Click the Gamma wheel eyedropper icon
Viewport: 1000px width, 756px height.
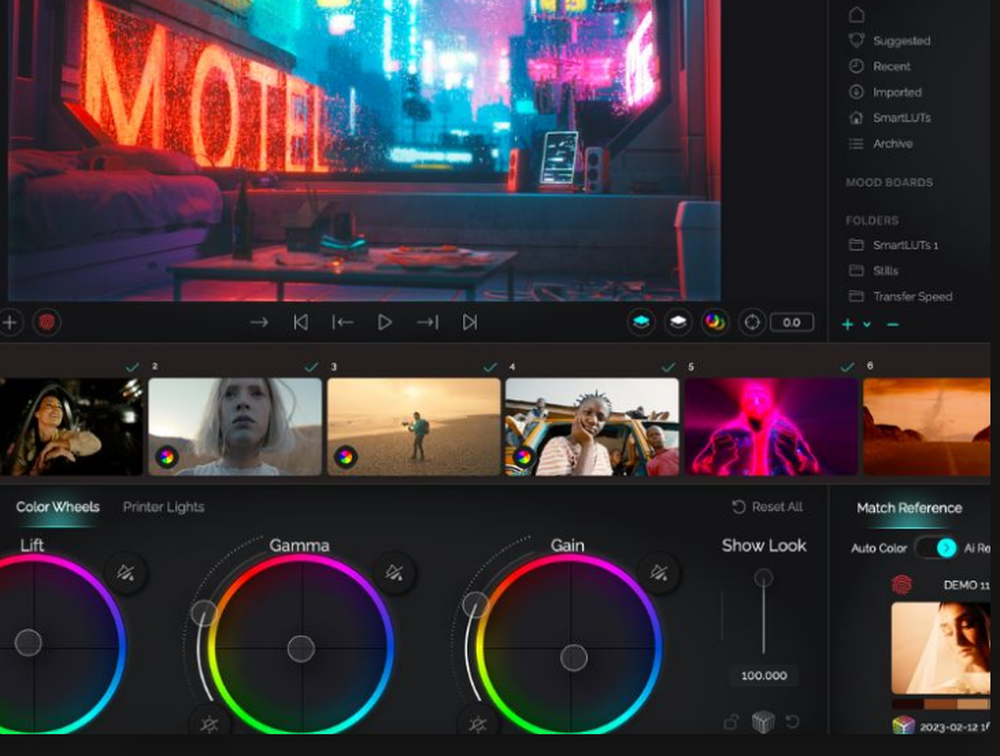tap(394, 572)
